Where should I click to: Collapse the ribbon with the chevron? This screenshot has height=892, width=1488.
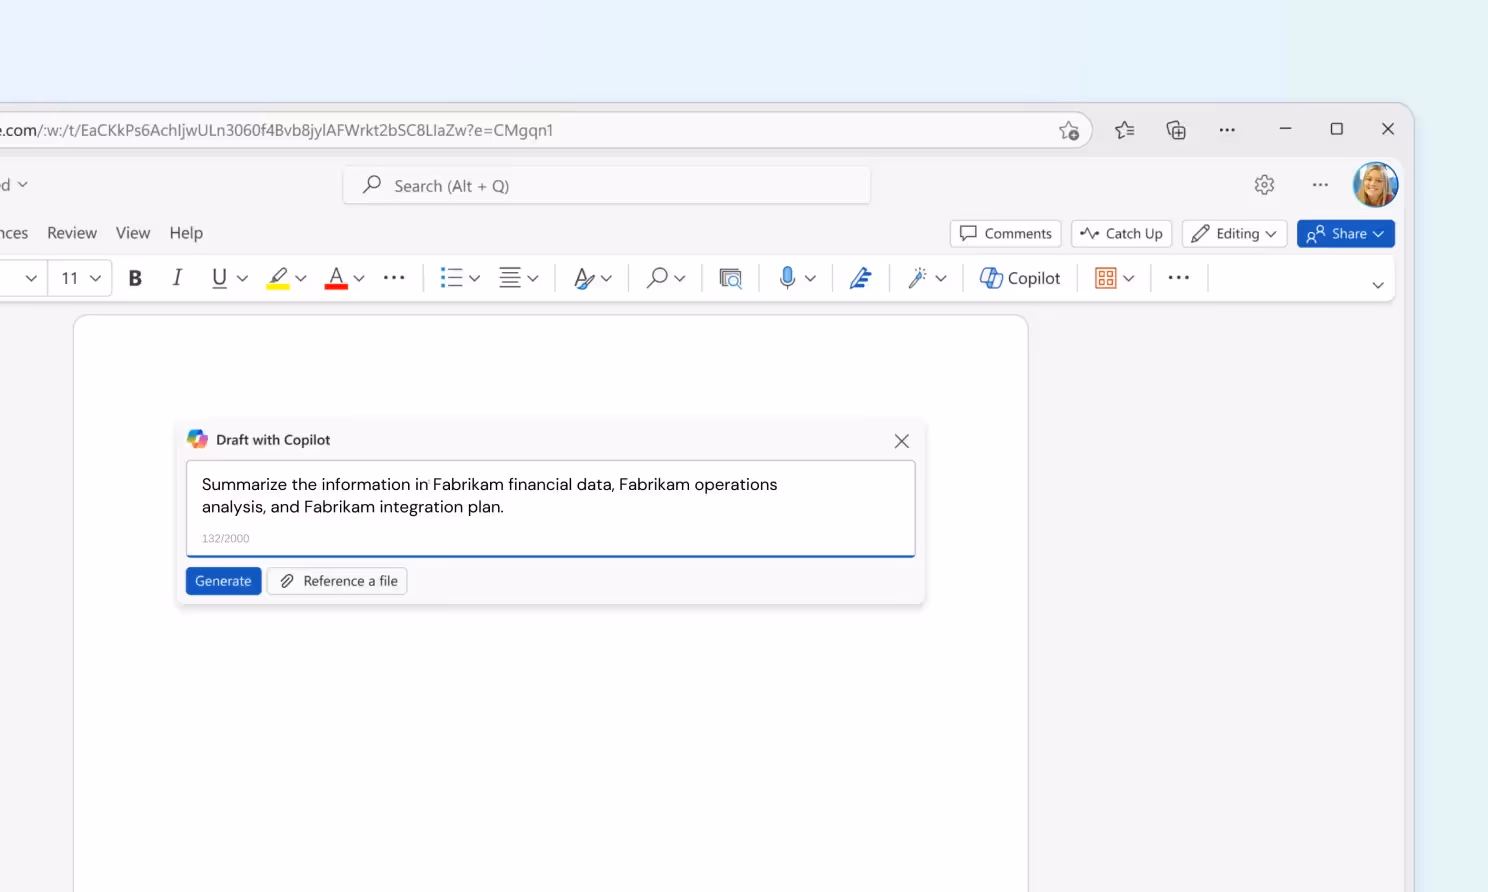point(1378,285)
